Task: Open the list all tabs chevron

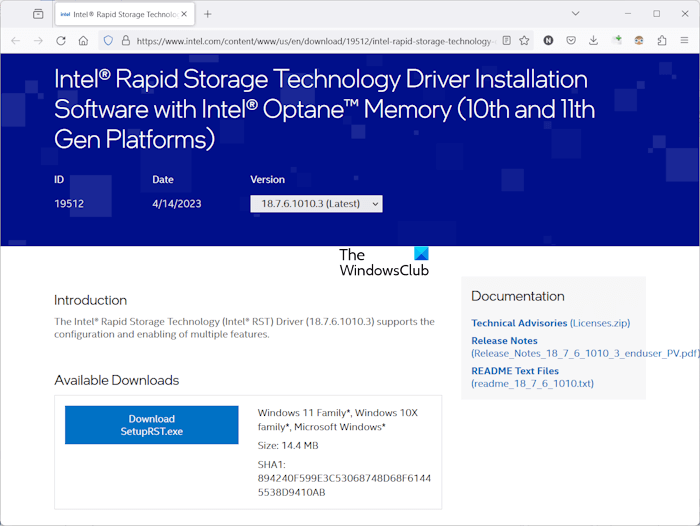Action: [575, 14]
